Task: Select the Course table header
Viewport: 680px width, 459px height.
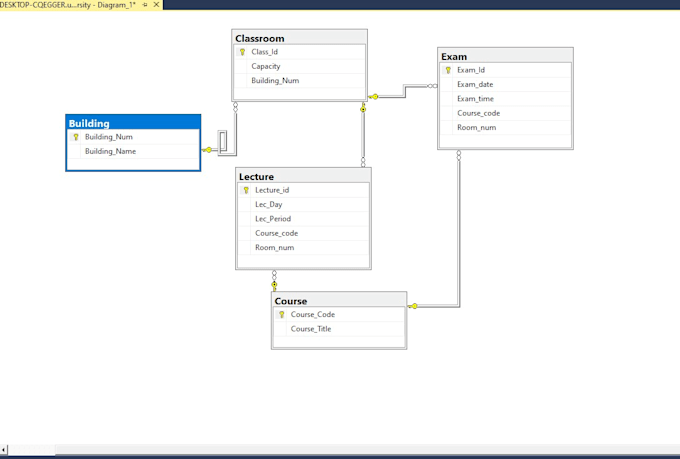Action: [338, 300]
